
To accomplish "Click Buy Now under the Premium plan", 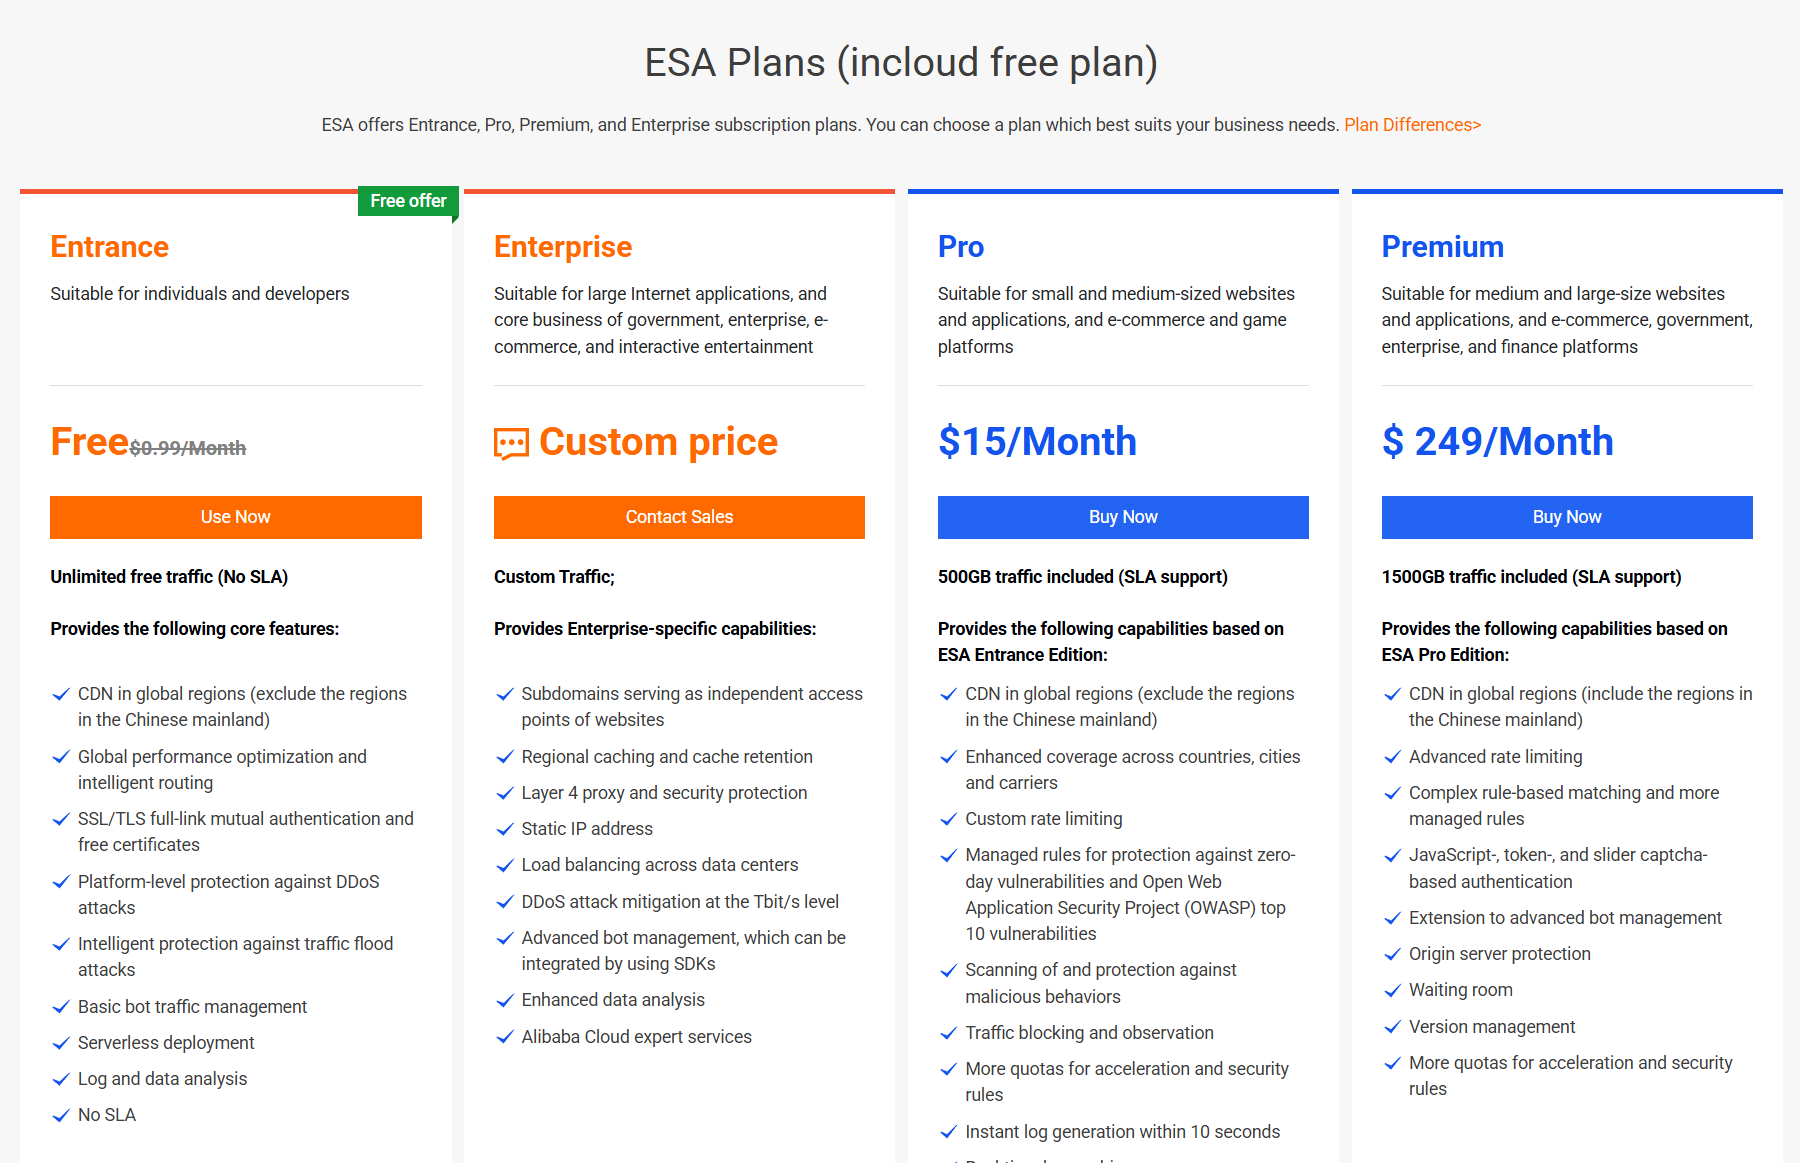I will (1566, 517).
